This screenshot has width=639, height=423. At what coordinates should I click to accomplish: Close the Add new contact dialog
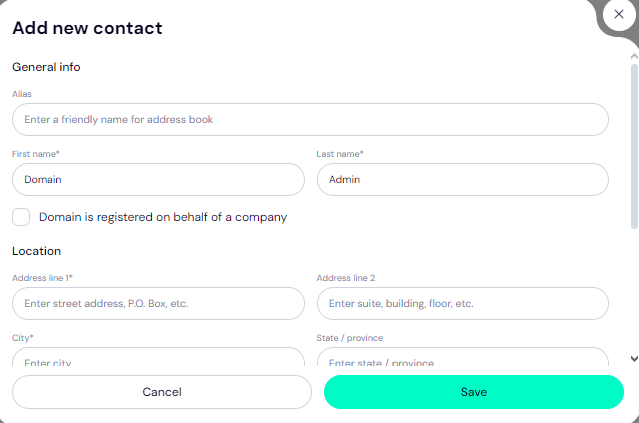618,14
